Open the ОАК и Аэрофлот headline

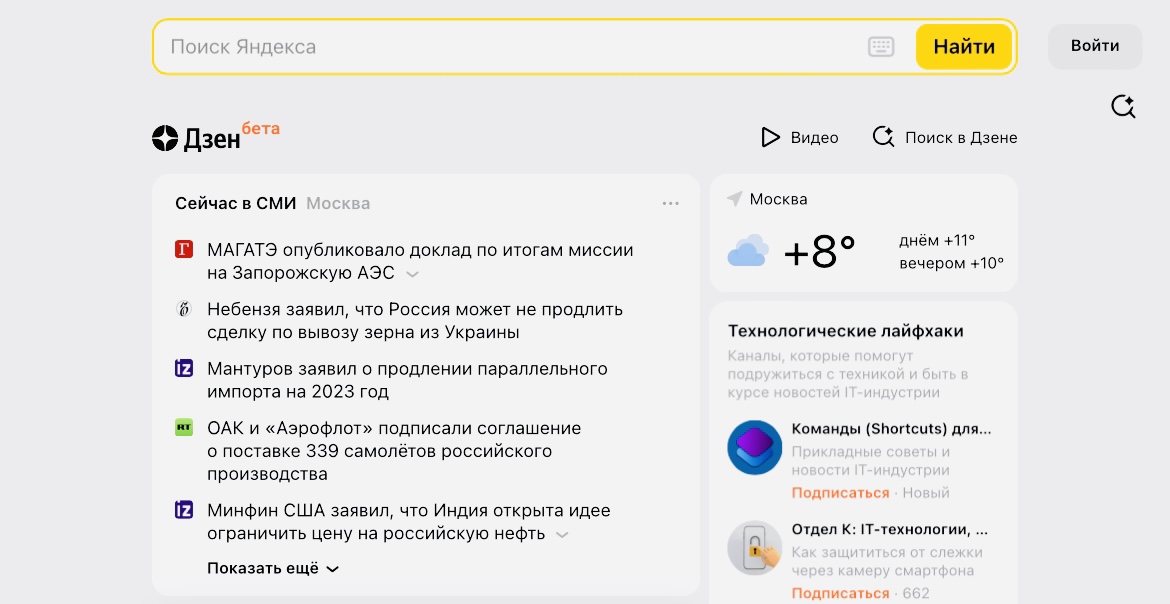[394, 451]
